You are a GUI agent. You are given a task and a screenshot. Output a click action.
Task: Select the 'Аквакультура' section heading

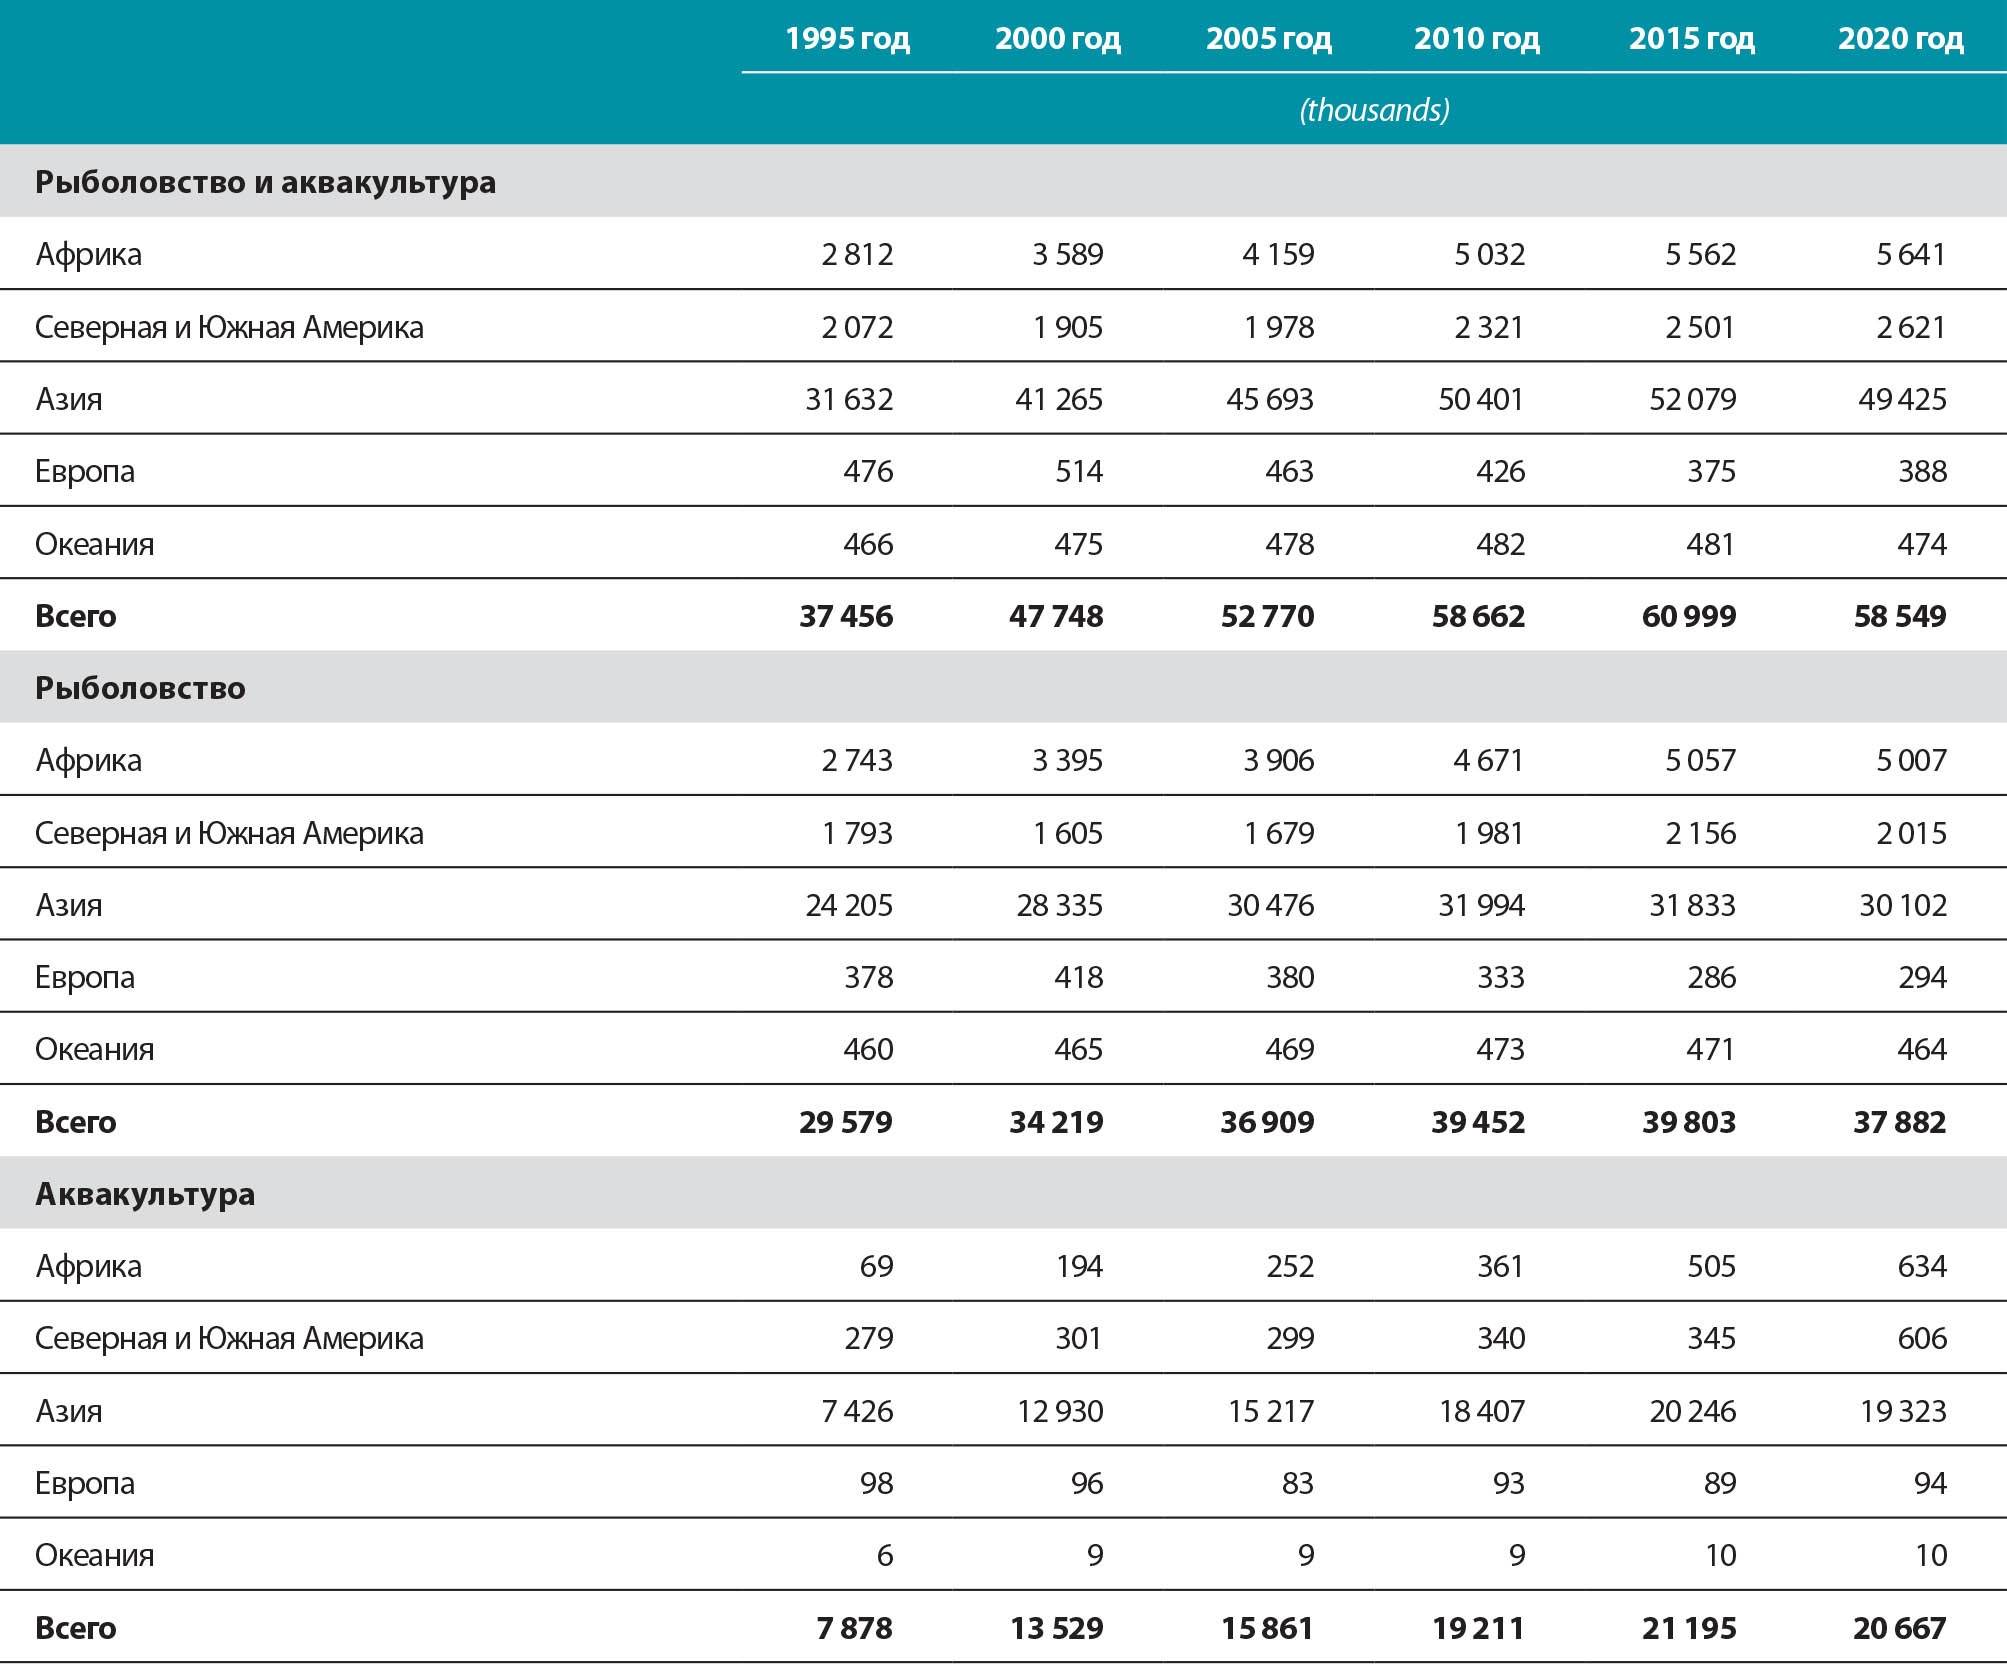point(145,1194)
